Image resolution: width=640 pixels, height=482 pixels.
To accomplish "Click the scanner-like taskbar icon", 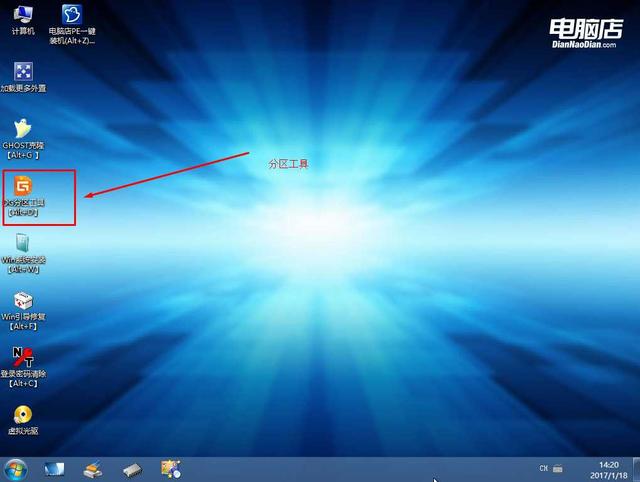I will pos(93,470).
